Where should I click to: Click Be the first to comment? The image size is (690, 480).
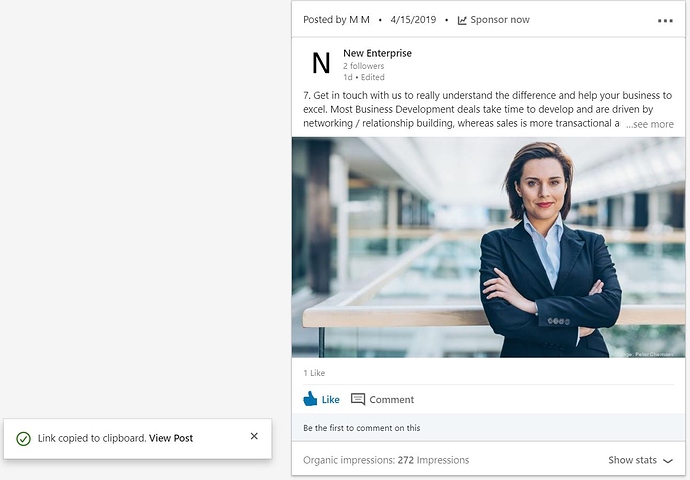tap(361, 428)
